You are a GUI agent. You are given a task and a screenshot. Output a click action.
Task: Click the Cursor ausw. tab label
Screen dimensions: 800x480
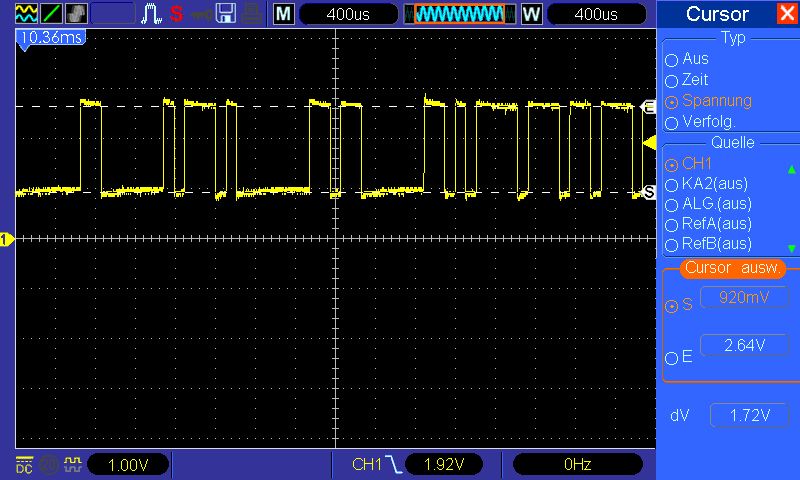point(732,269)
